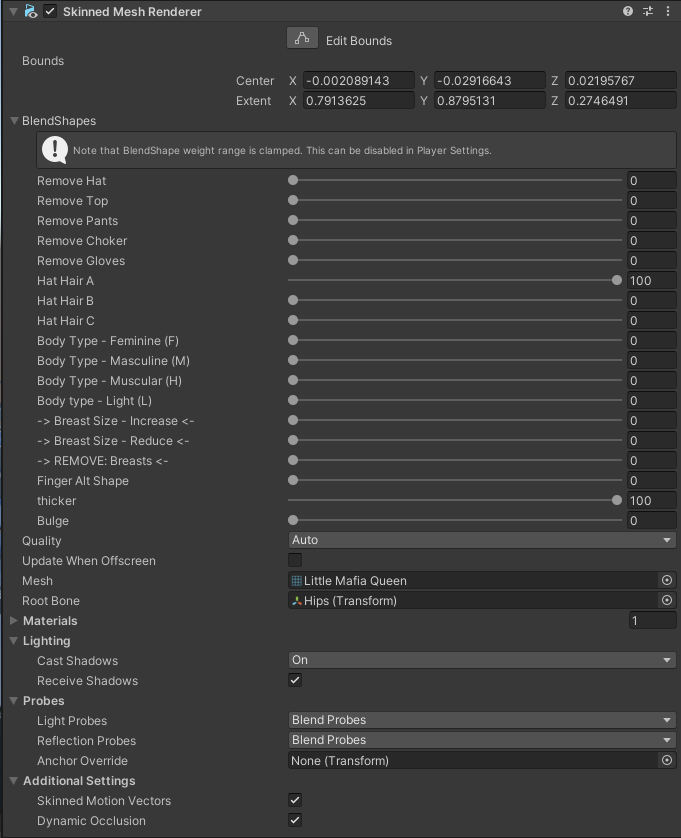Image resolution: width=681 pixels, height=838 pixels.
Task: Expand the Materials section
Action: 14,621
